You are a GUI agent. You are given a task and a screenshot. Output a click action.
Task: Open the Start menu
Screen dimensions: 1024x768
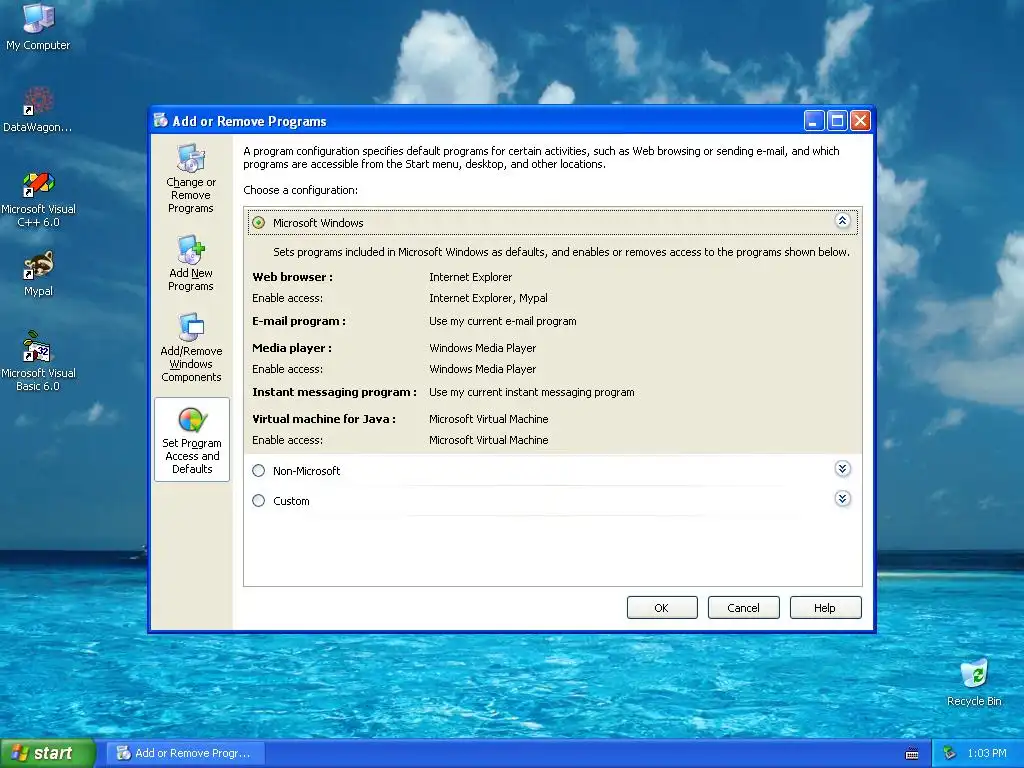[x=48, y=753]
